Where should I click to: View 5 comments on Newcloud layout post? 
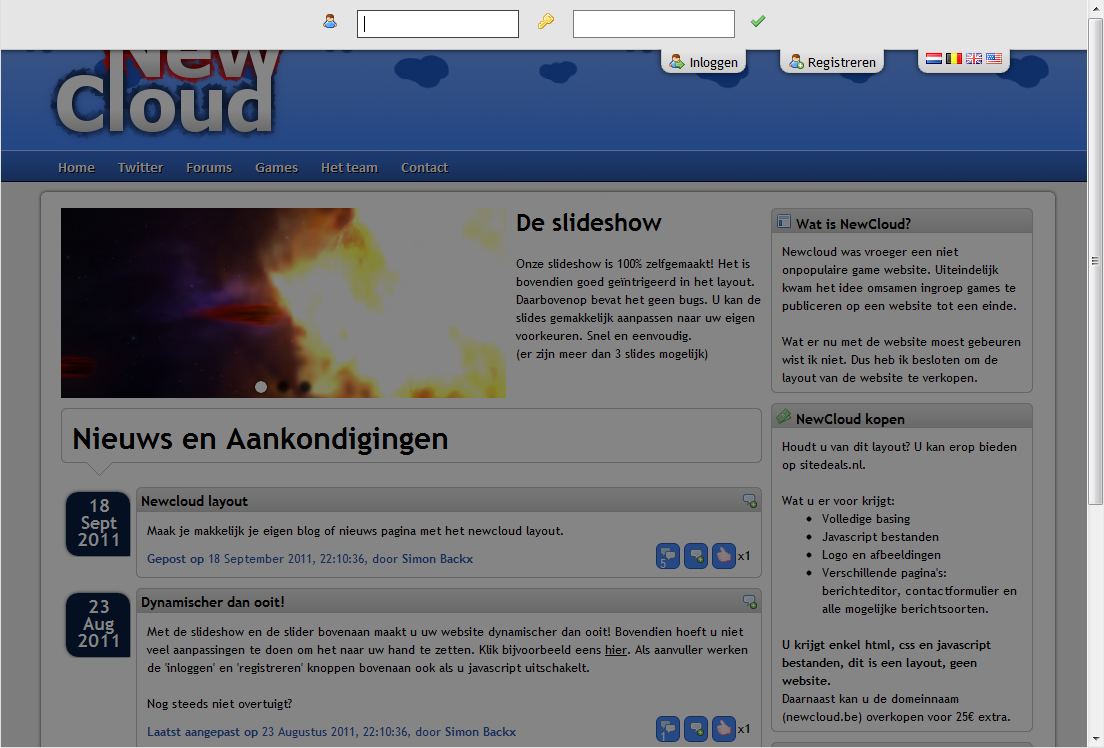667,556
